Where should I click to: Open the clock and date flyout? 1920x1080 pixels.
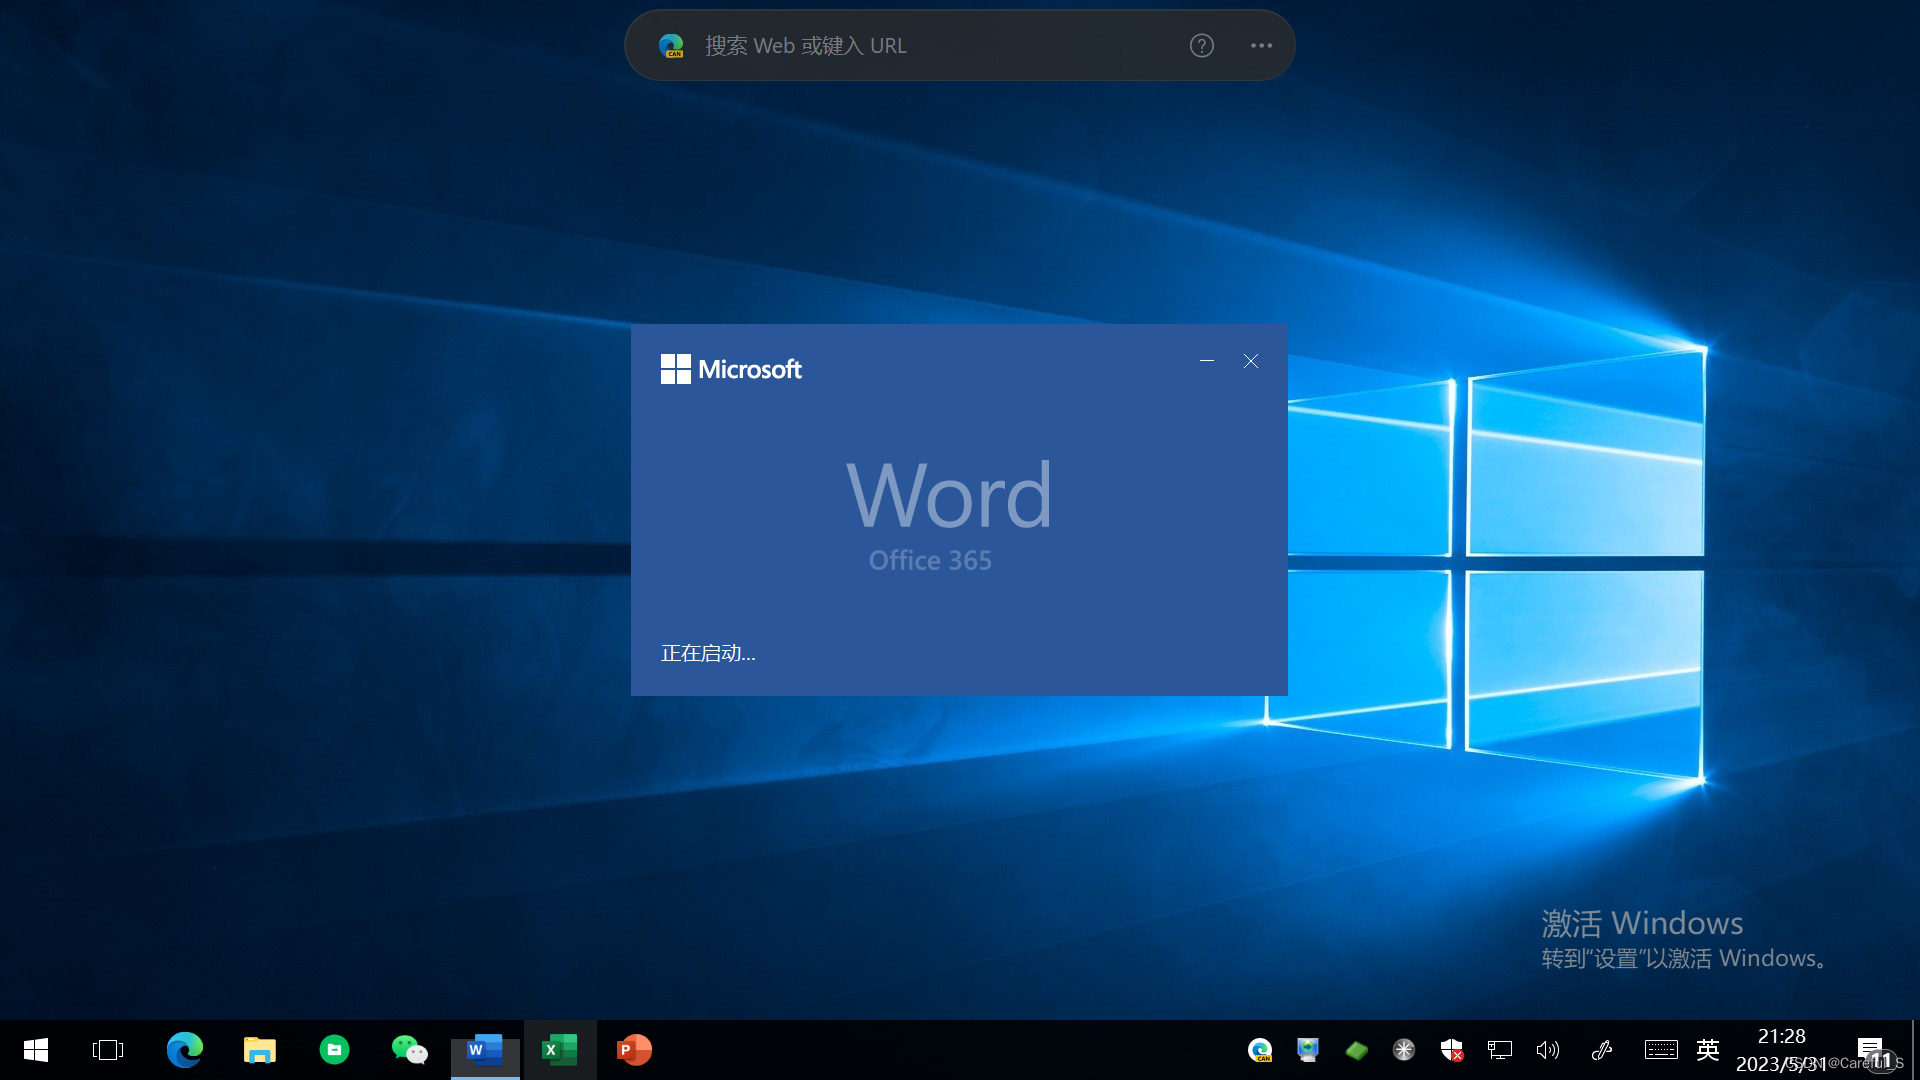pos(1781,1050)
